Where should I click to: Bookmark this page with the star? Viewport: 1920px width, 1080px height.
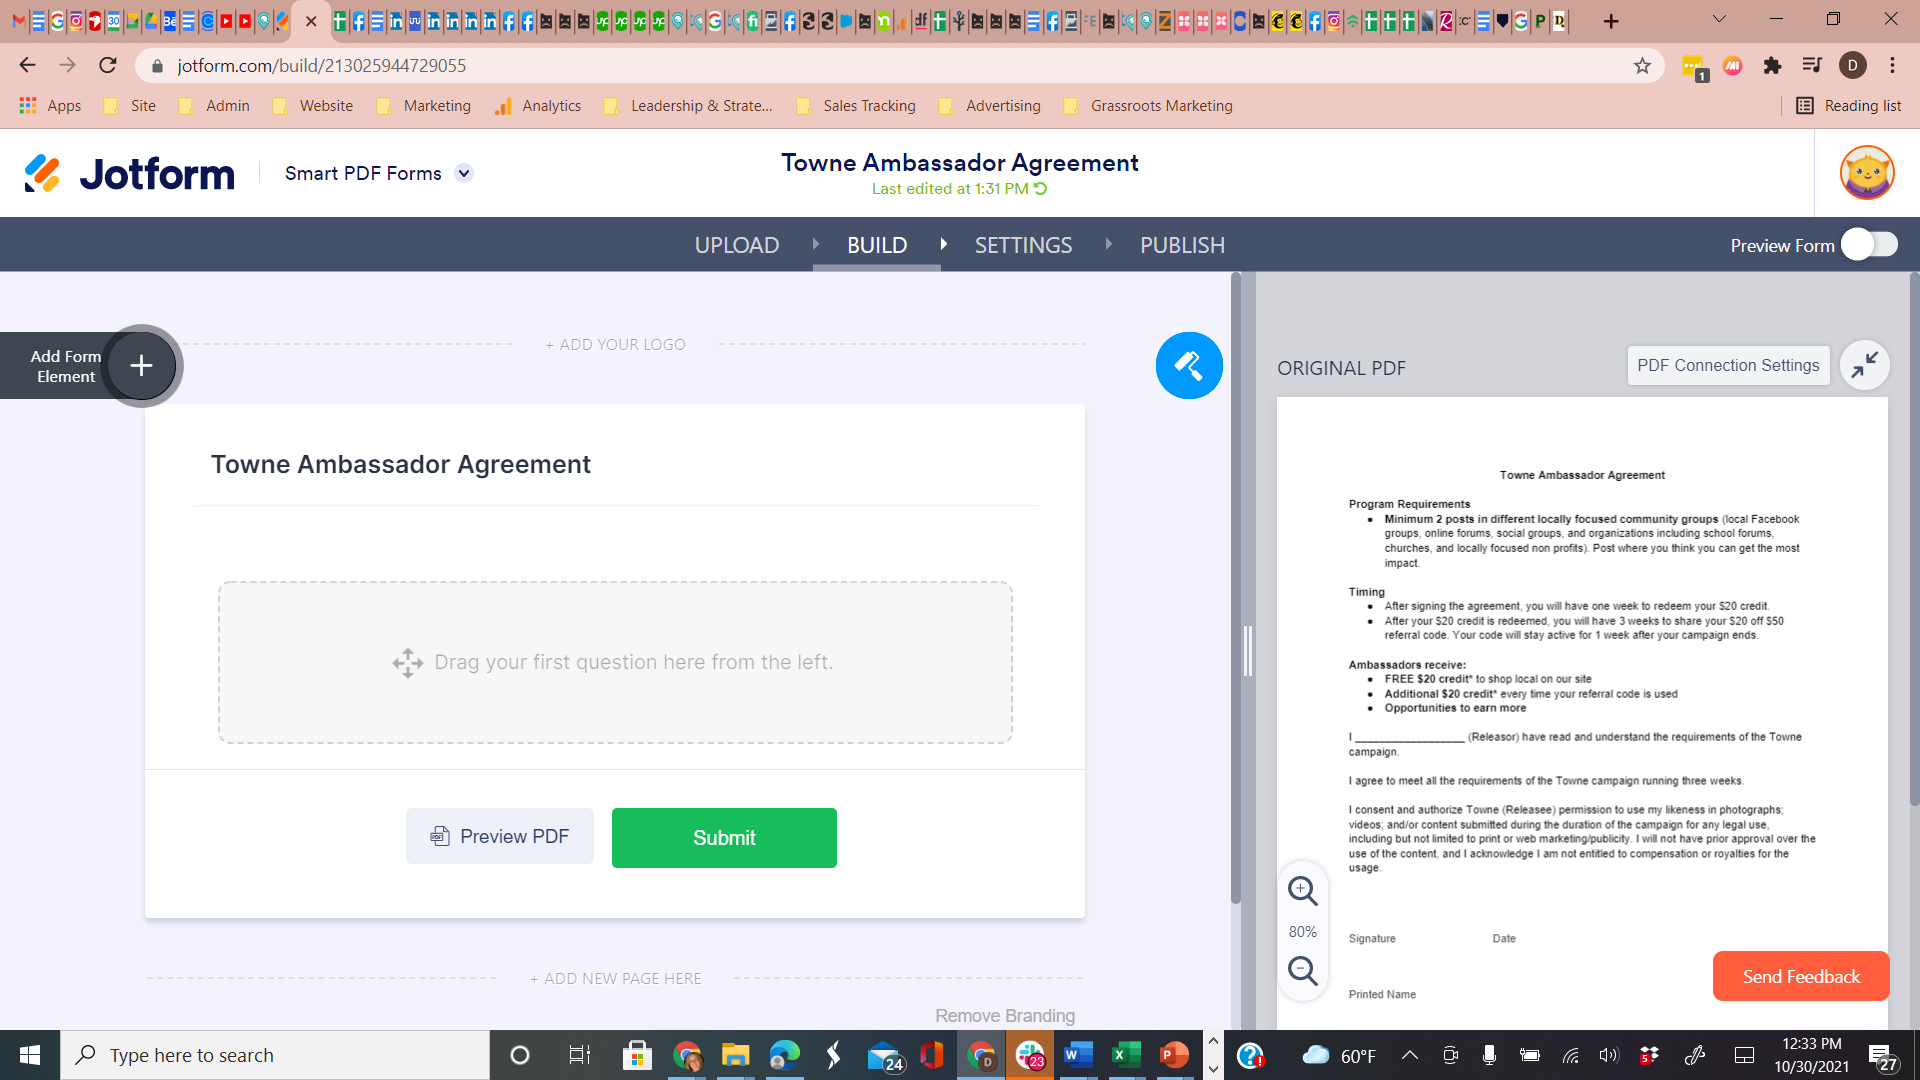(x=1643, y=65)
